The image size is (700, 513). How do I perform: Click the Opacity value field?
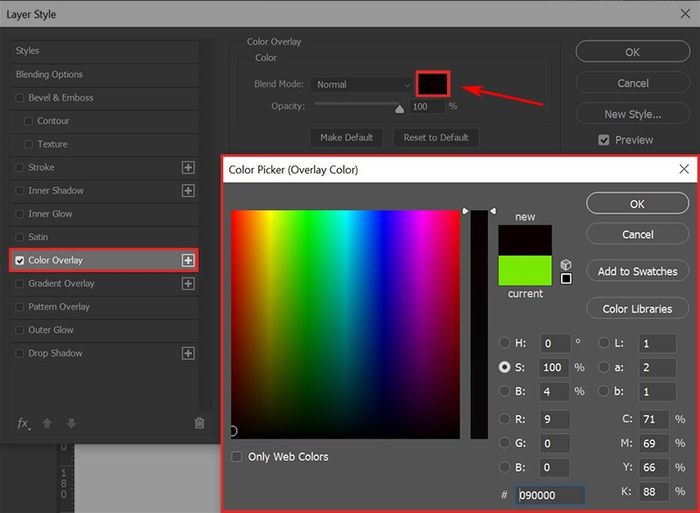[427, 106]
